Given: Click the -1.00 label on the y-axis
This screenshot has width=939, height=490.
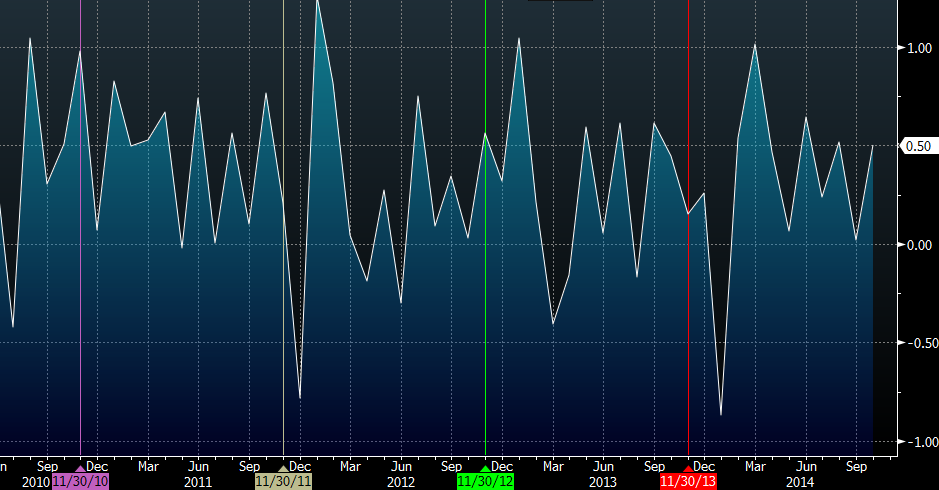Looking at the screenshot, I should (x=916, y=442).
